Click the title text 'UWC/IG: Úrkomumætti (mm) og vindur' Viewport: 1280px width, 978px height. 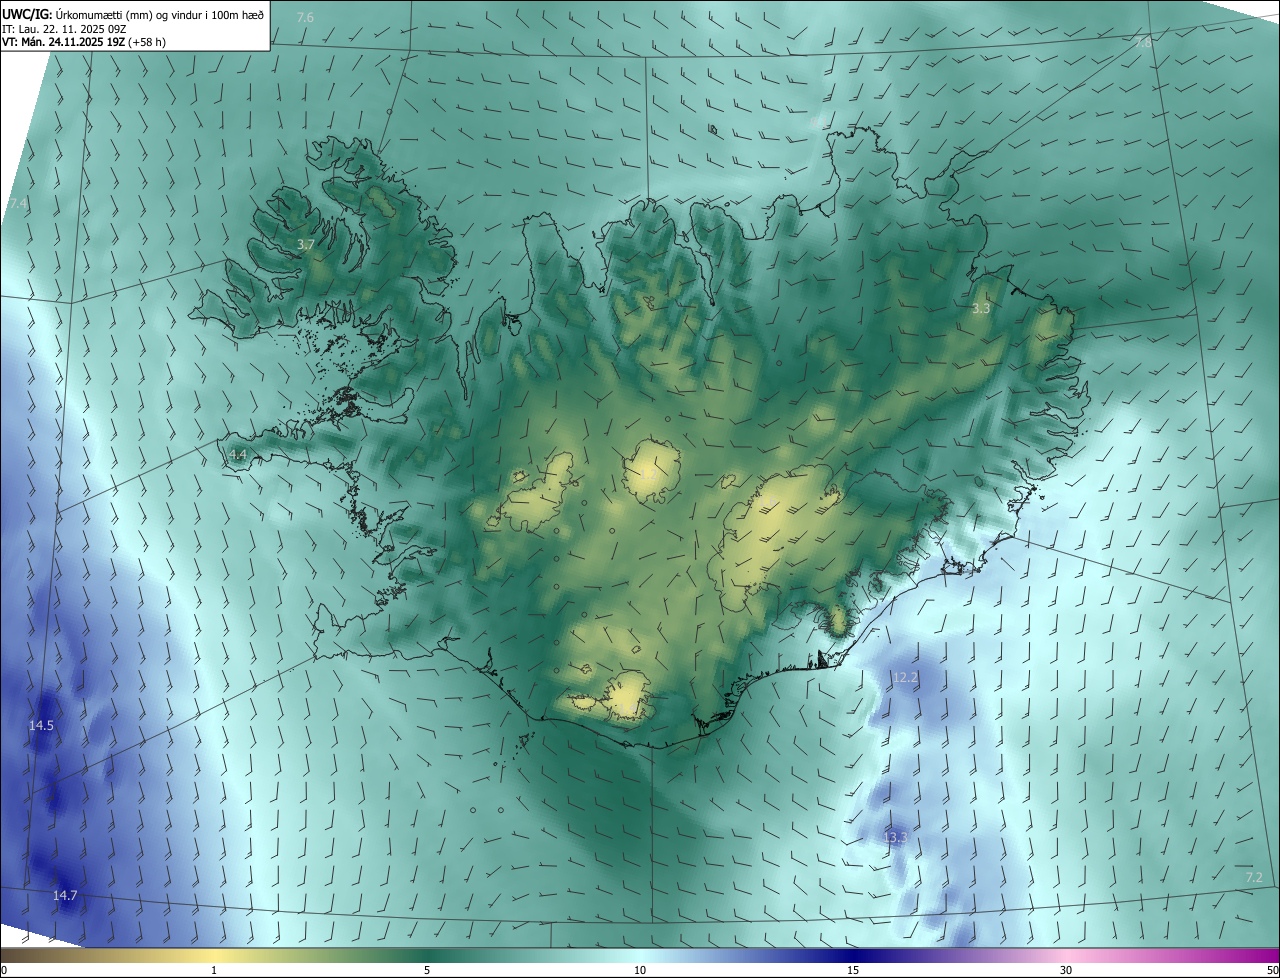(101, 14)
